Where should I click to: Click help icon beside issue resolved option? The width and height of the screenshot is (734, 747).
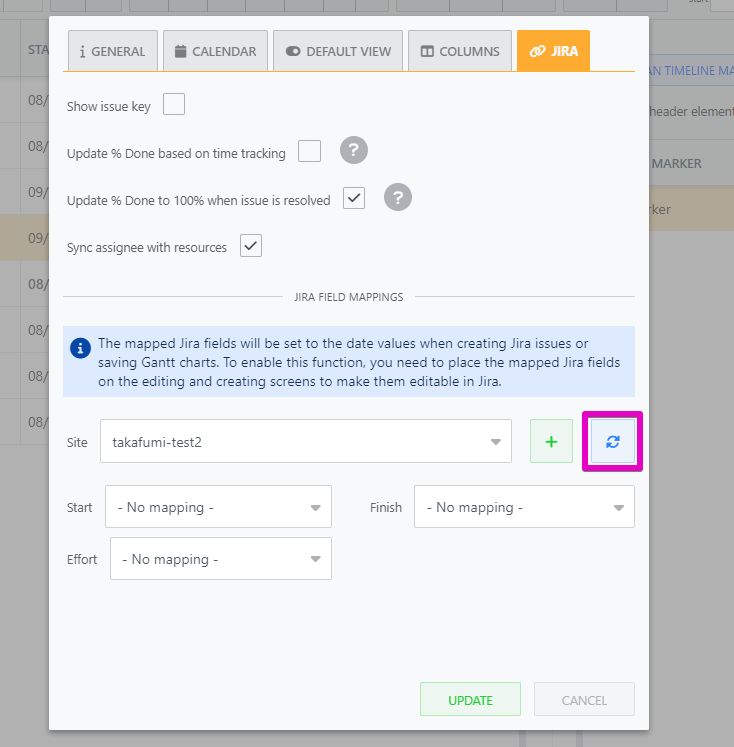[x=398, y=198]
